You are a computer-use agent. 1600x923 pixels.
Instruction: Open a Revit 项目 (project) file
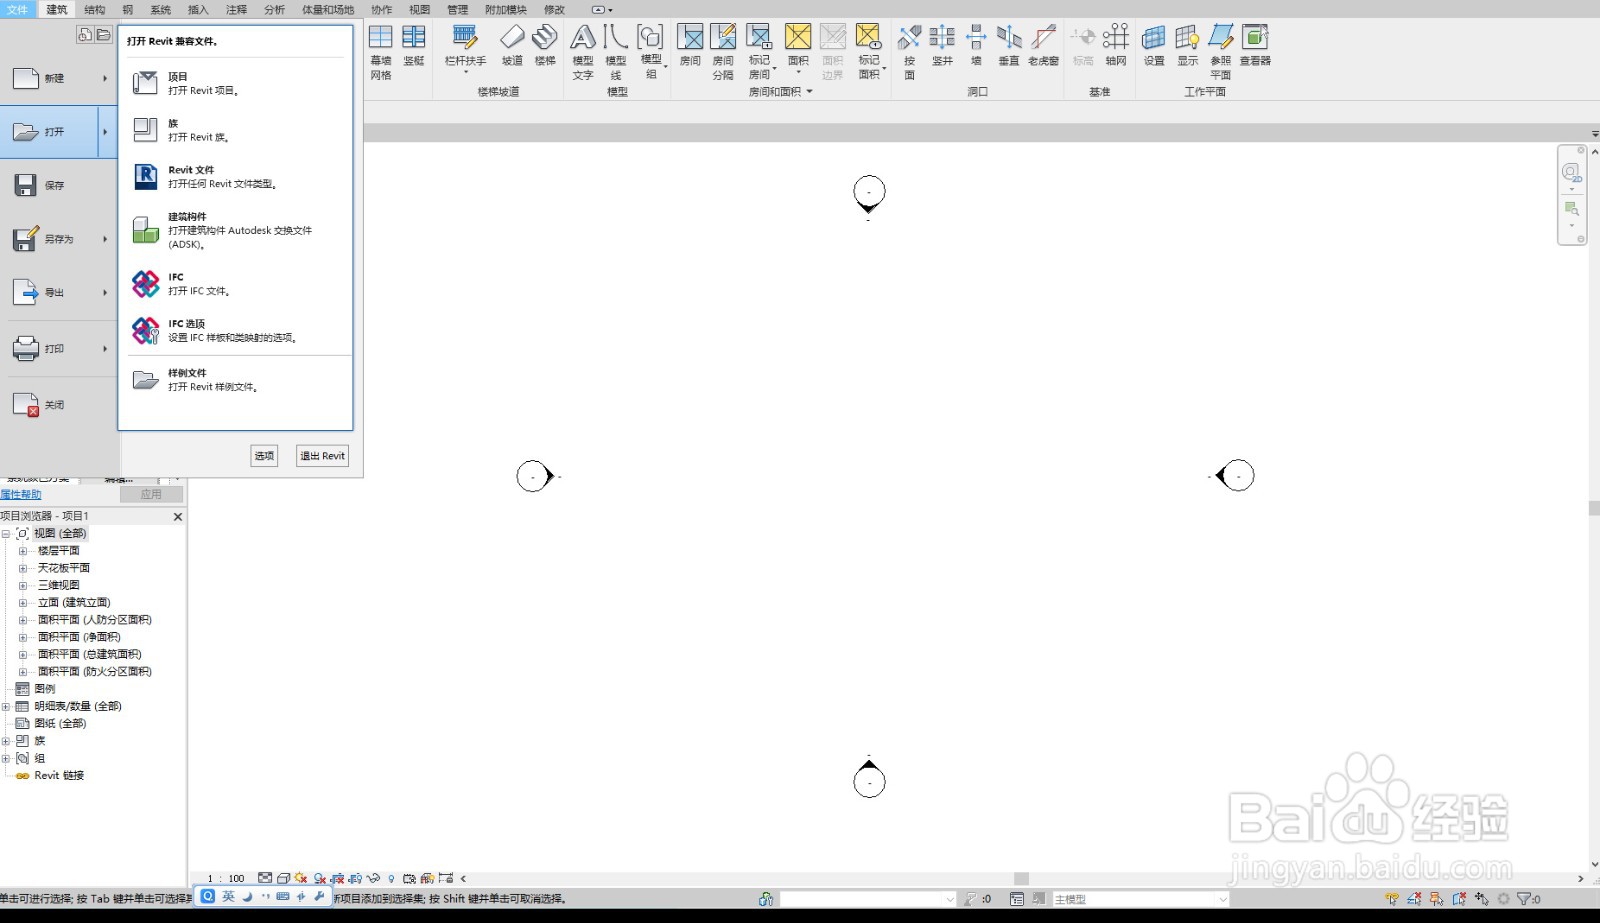(x=236, y=83)
